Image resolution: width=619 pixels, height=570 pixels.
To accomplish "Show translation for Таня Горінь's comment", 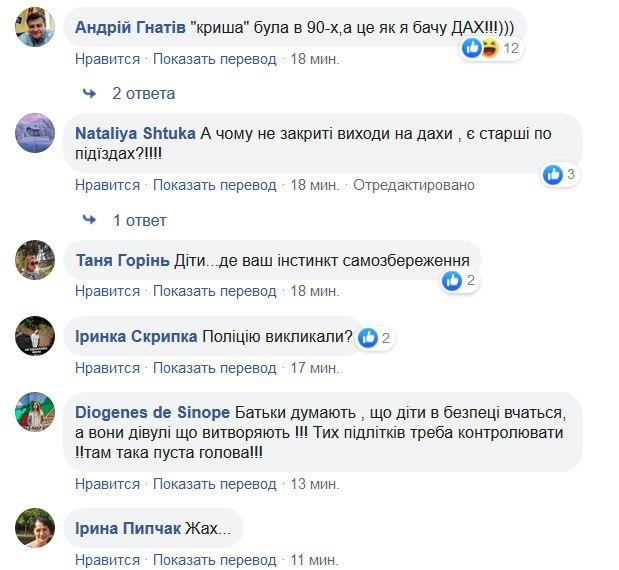I will pyautogui.click(x=215, y=291).
